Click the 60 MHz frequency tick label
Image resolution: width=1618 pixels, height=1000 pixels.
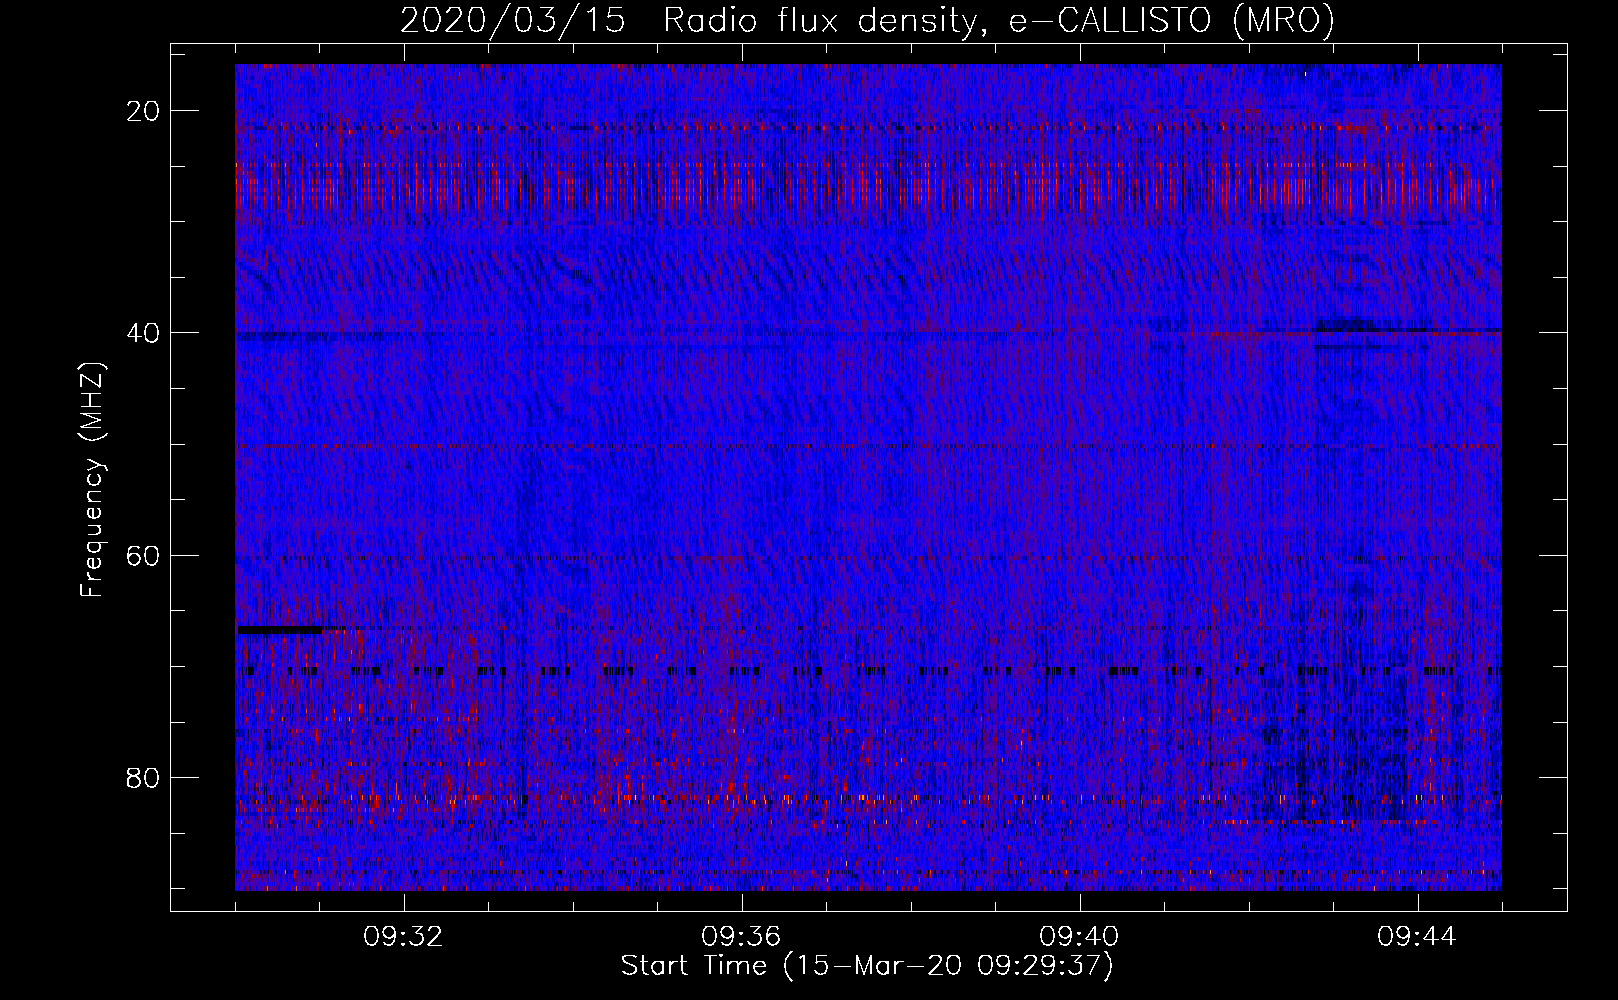(144, 555)
